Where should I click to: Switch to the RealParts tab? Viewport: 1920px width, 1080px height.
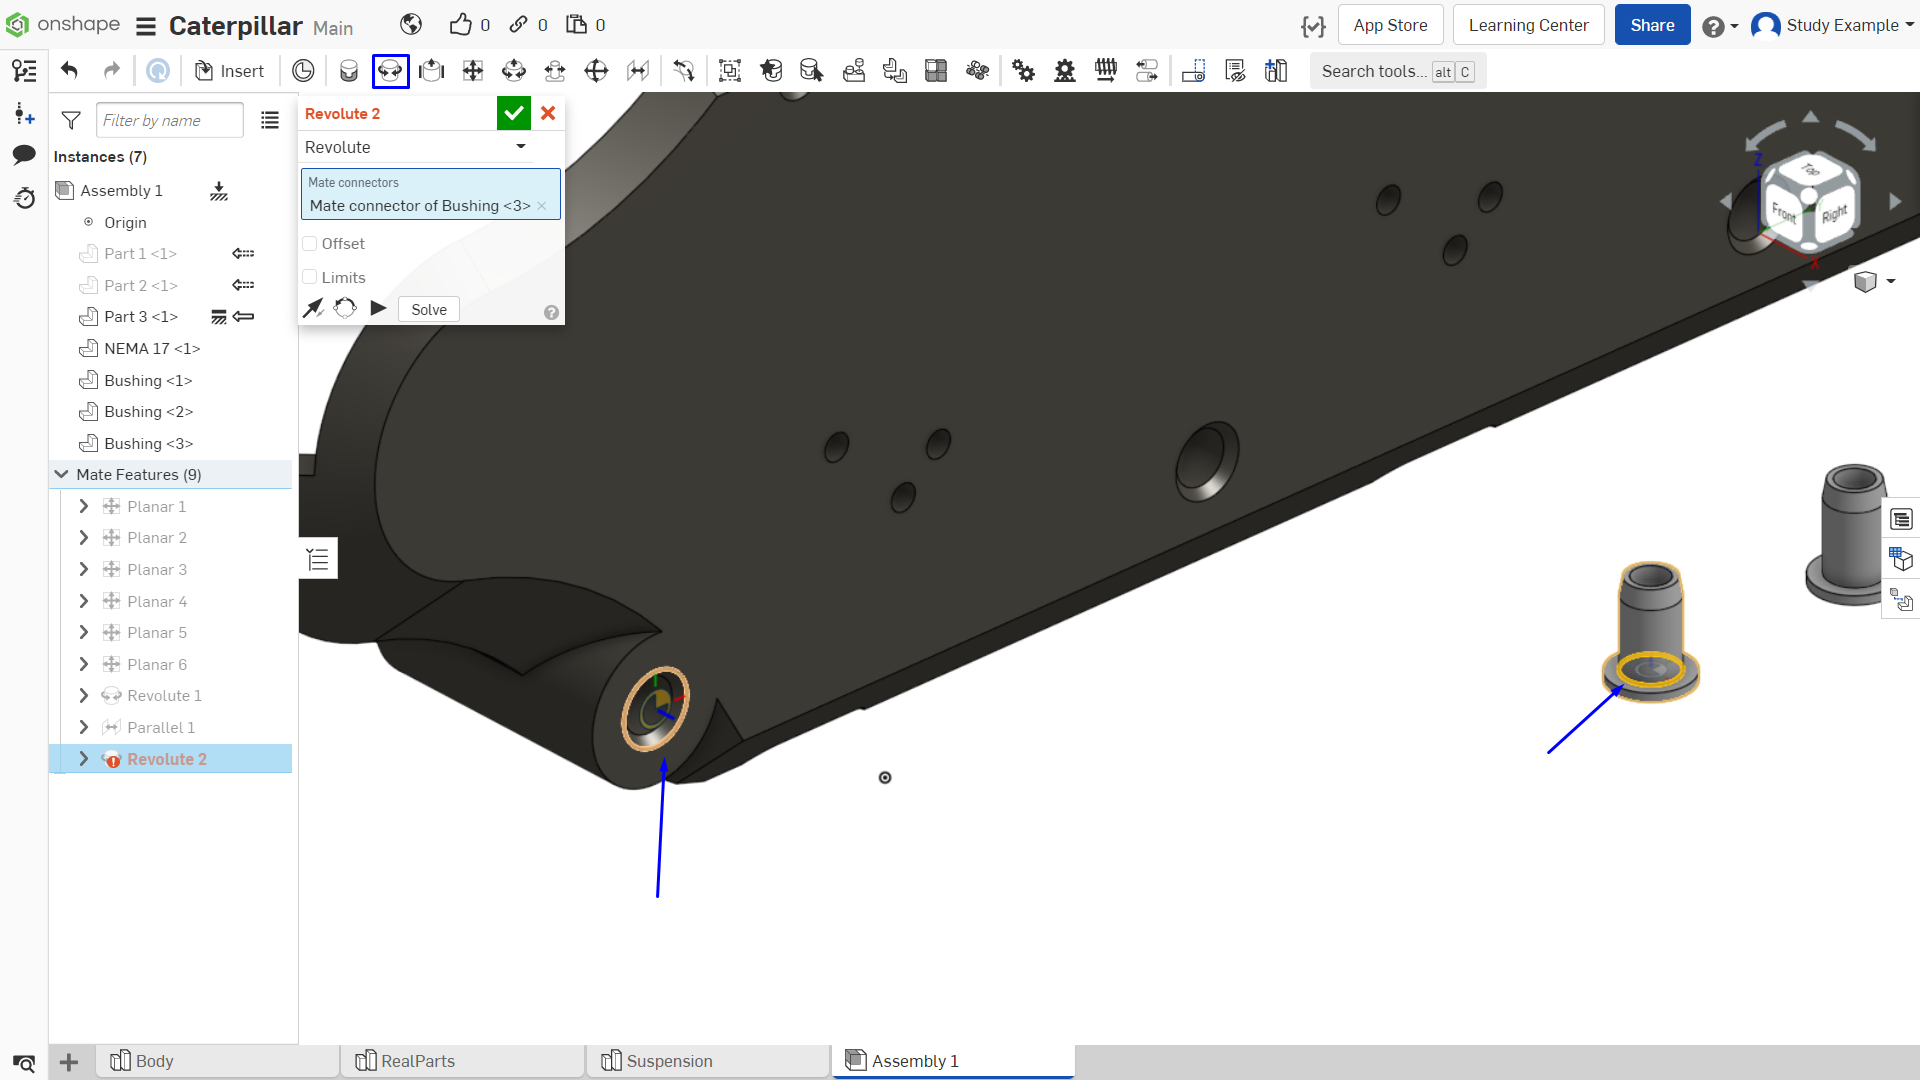point(463,1061)
